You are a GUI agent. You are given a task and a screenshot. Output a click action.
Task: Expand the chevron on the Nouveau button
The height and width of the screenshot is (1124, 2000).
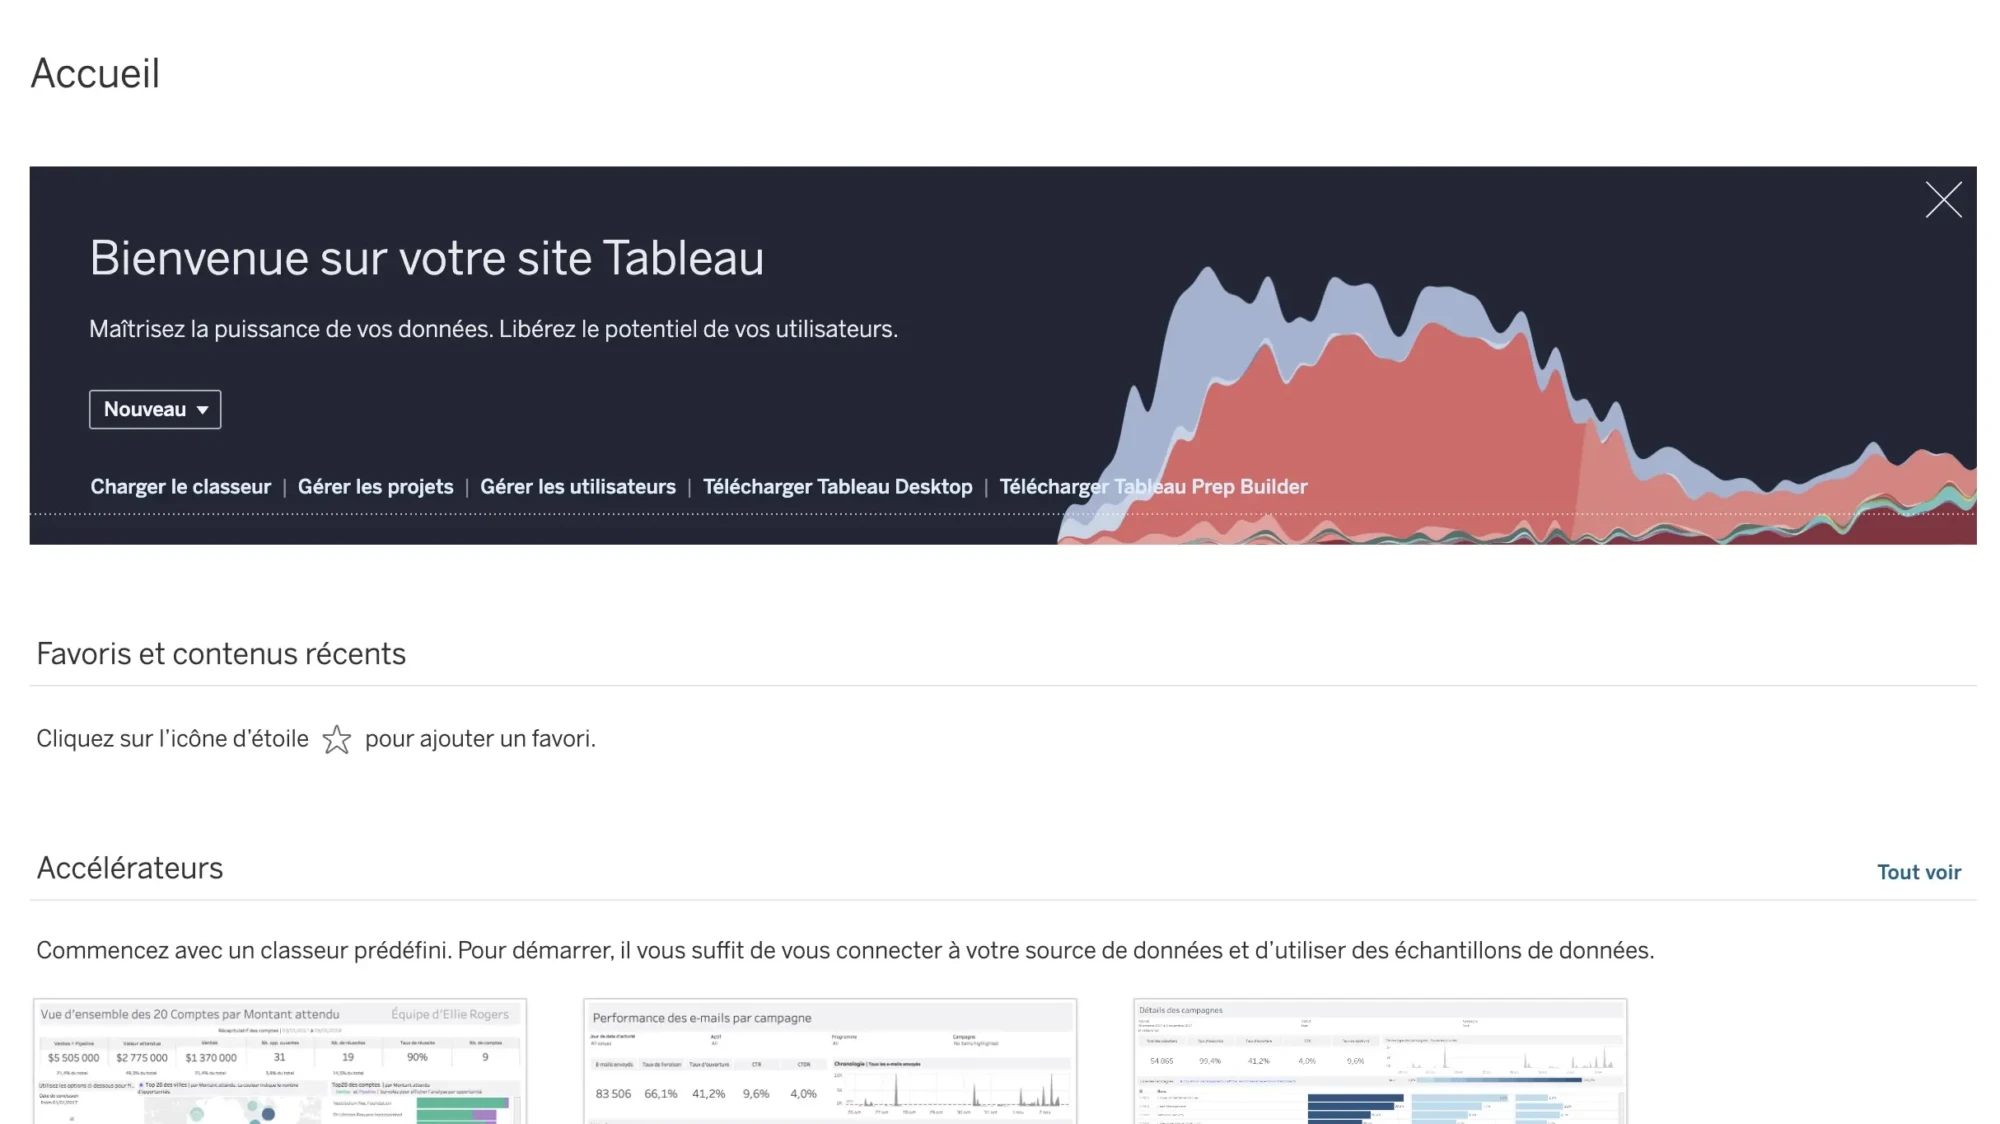(203, 409)
